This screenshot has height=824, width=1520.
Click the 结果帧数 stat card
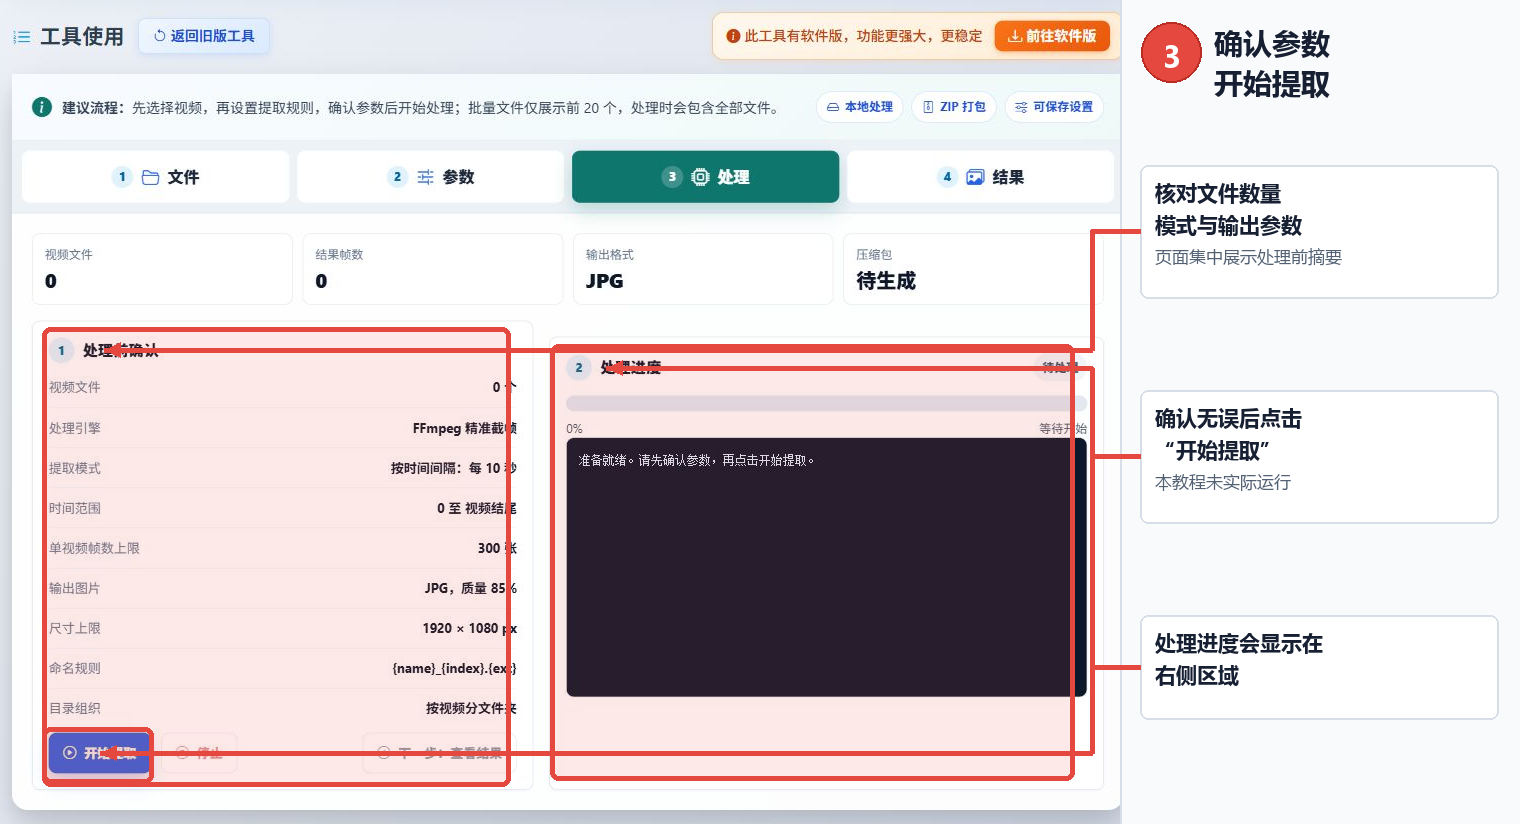coord(433,269)
